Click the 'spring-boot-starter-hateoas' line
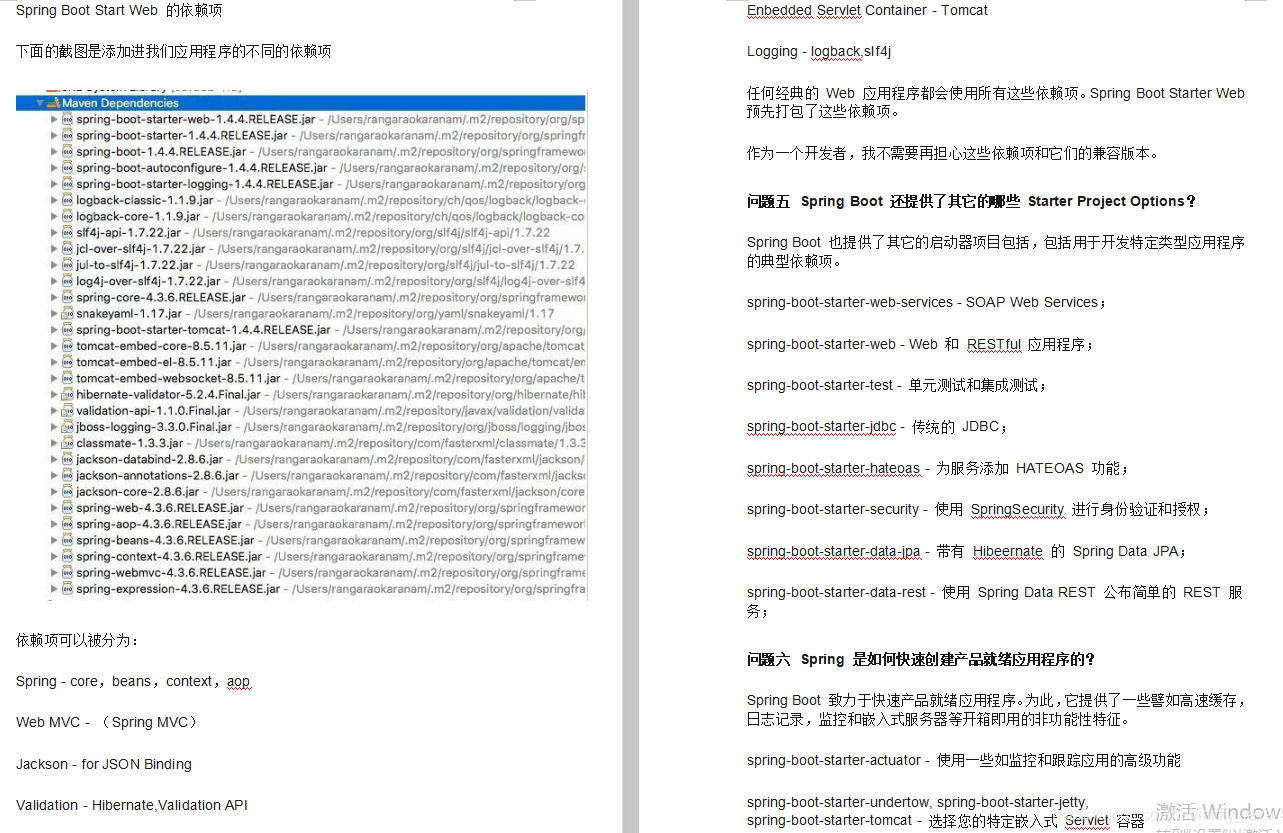 [x=937, y=468]
